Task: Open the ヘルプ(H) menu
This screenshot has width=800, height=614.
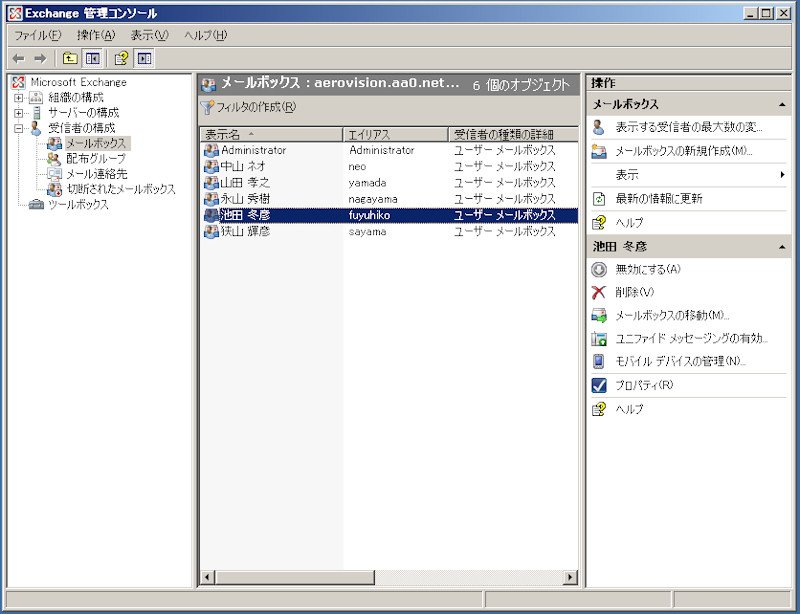Action: coord(206,35)
